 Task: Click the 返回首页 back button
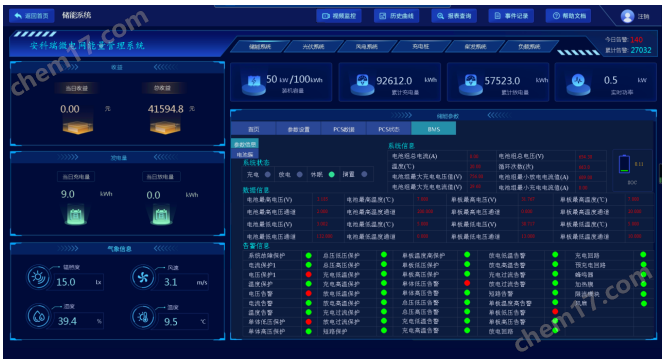(32, 16)
